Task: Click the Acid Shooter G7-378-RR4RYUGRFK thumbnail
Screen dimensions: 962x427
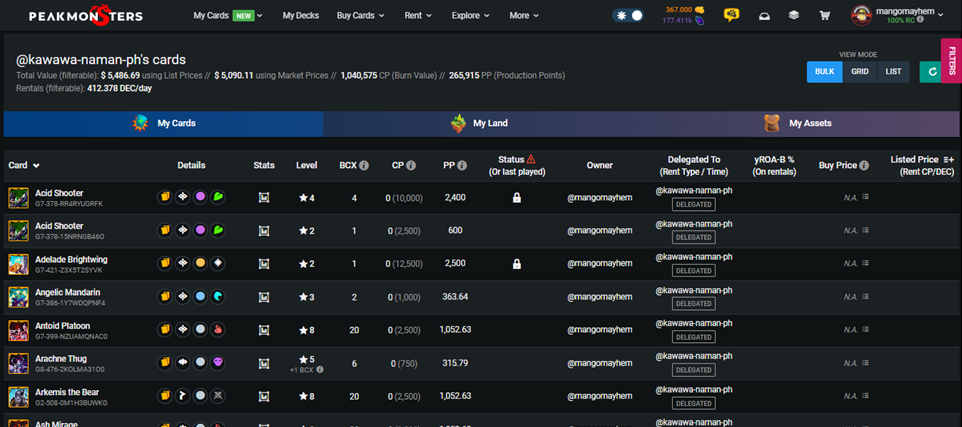Action: (x=19, y=198)
